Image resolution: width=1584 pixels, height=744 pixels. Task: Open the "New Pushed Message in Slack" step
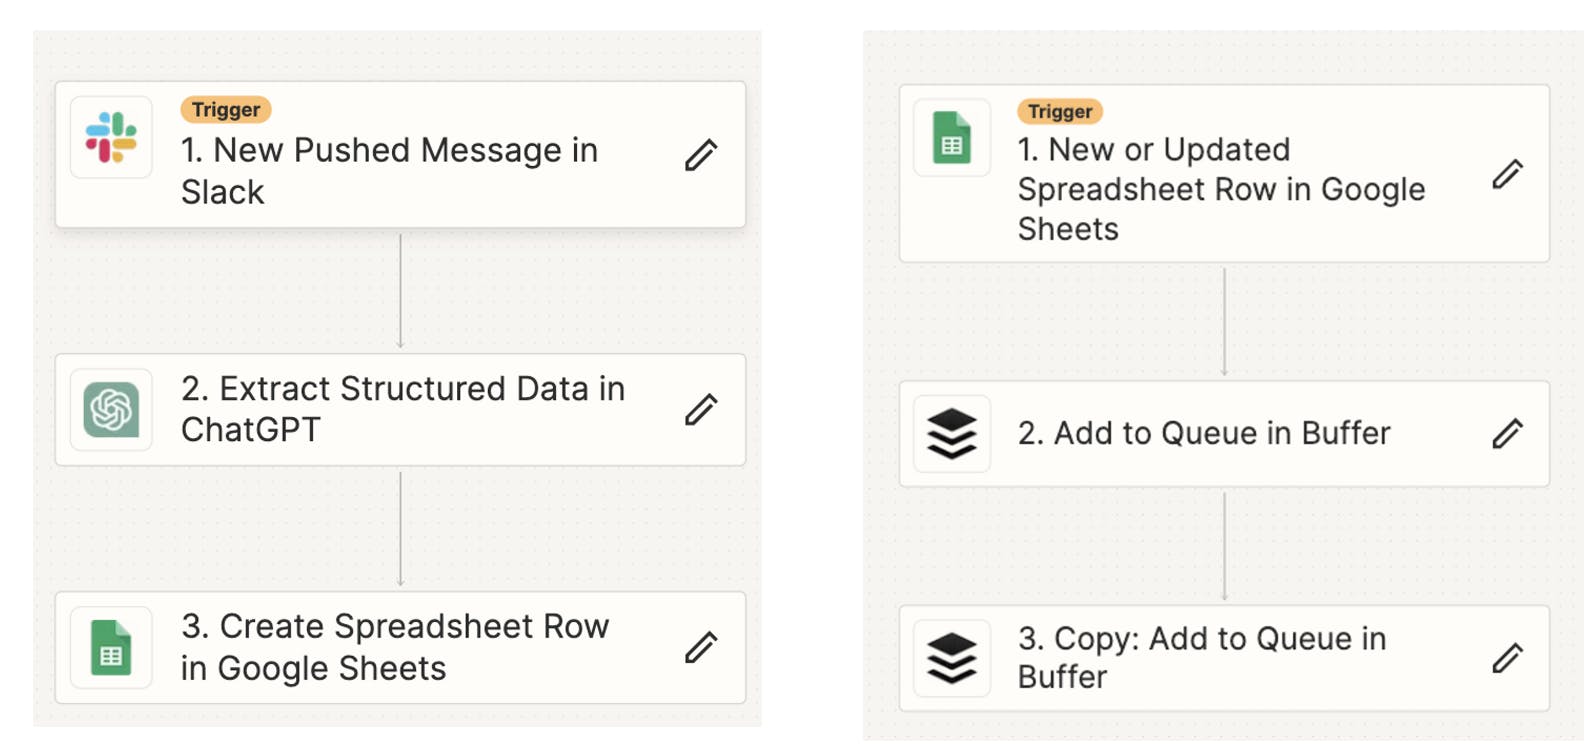click(389, 171)
